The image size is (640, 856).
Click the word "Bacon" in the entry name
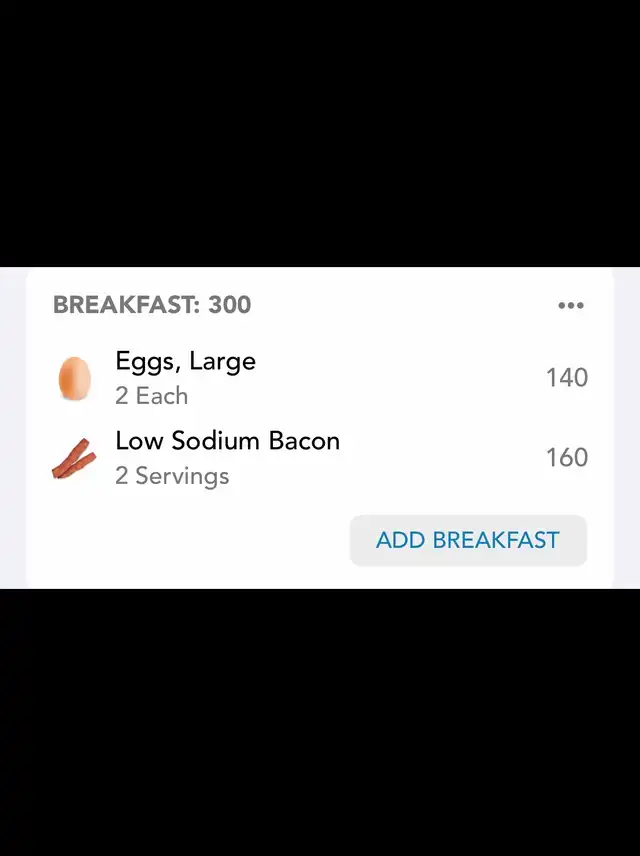click(x=304, y=441)
